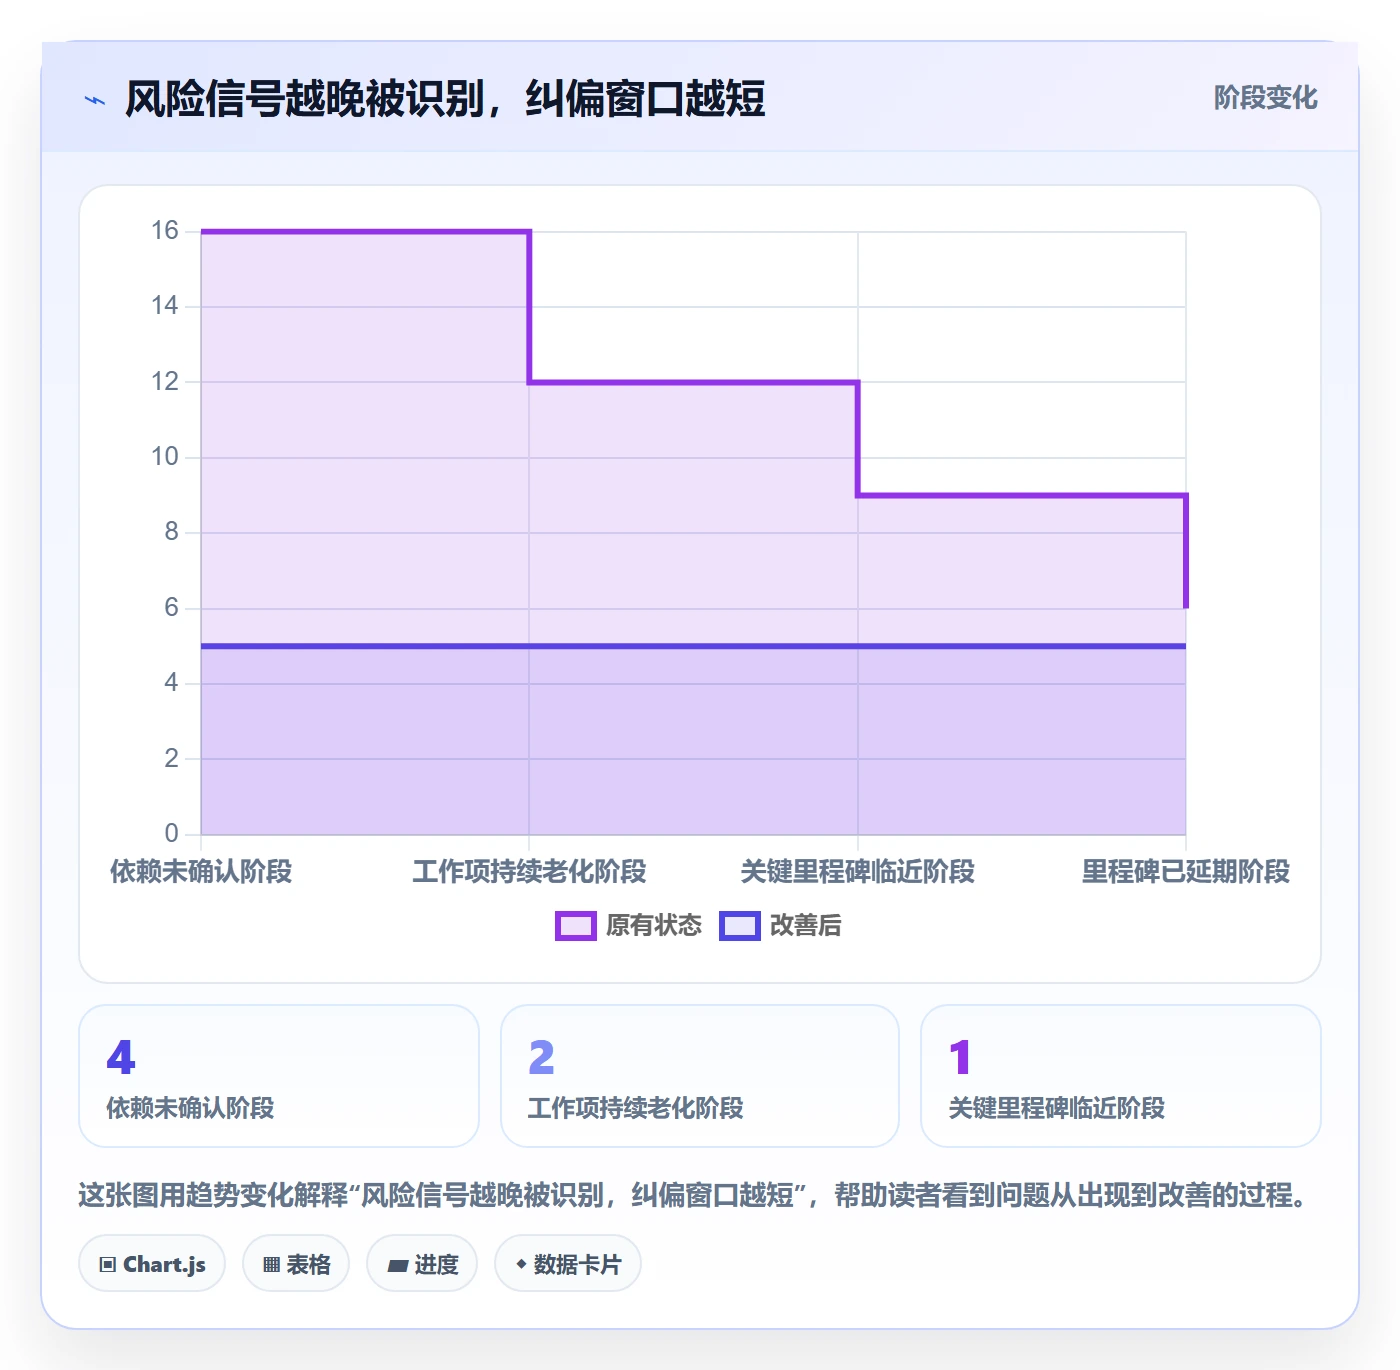This screenshot has height=1370, width=1400.
Task: Select the 数据卡片 tag chip
Action: [568, 1264]
